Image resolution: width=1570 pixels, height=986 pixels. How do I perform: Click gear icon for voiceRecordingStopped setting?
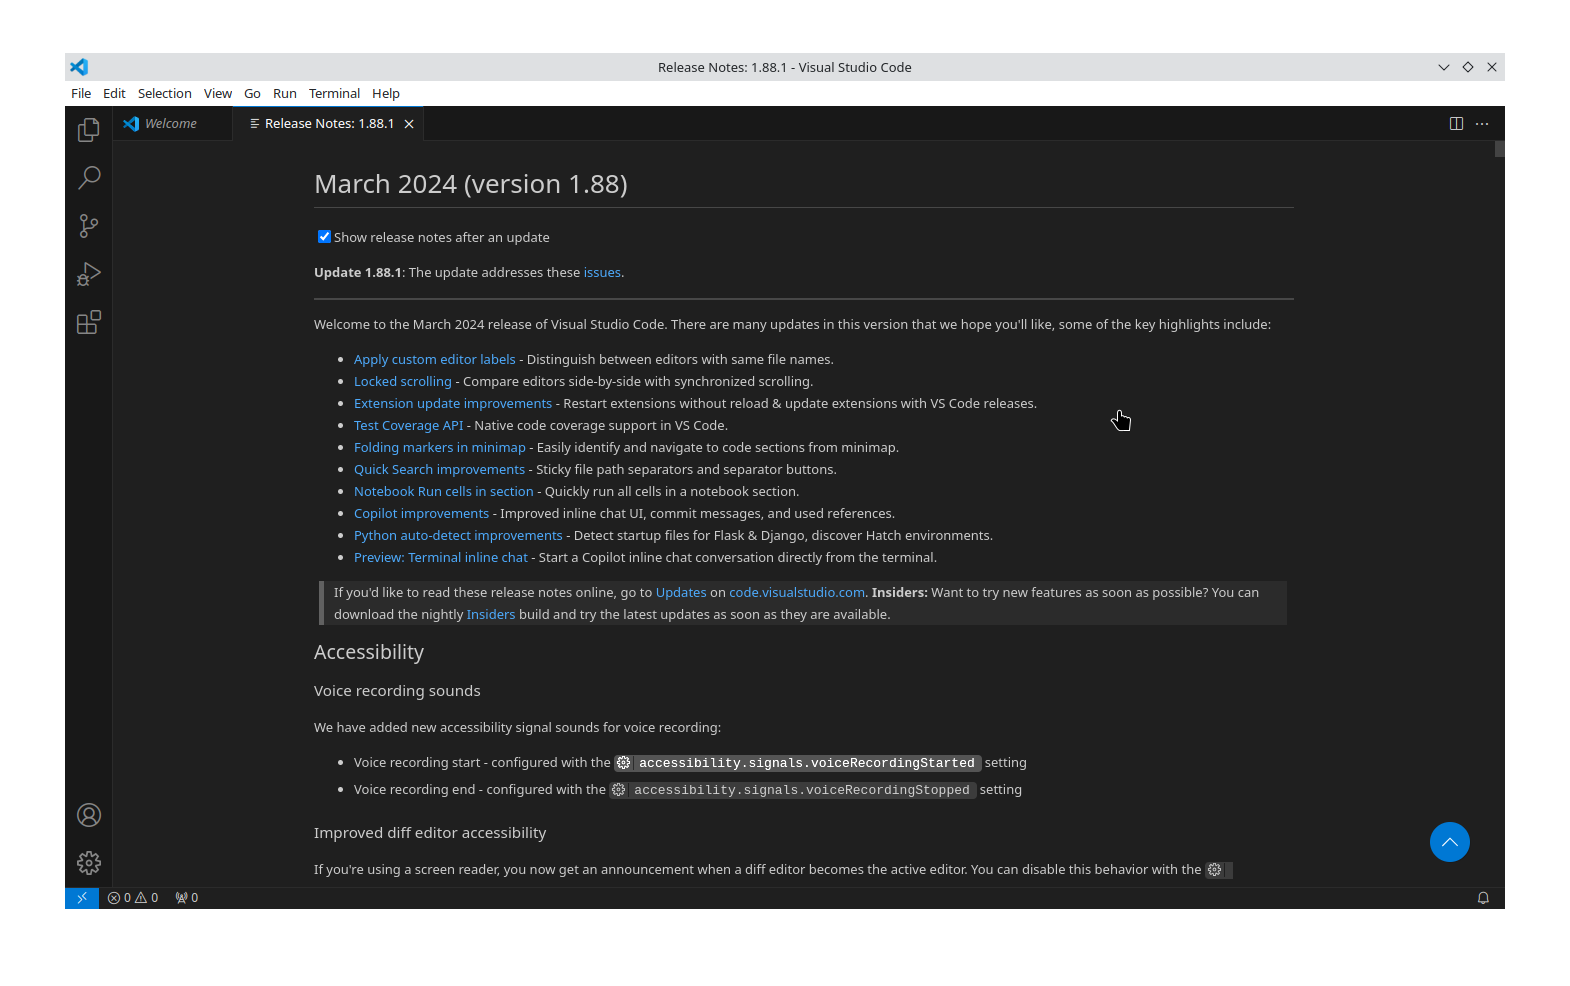[619, 790]
